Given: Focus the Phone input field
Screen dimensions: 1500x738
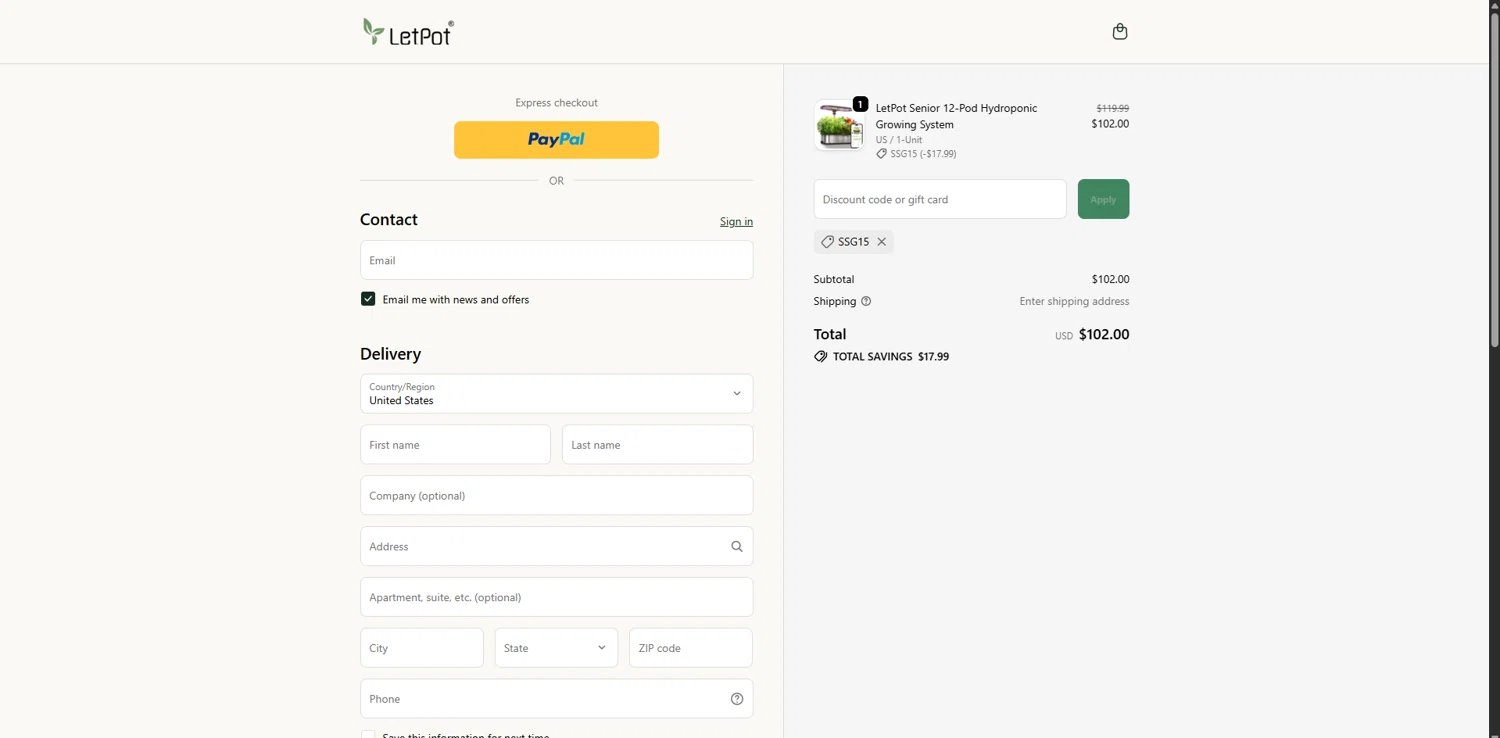Looking at the screenshot, I should click(x=556, y=699).
